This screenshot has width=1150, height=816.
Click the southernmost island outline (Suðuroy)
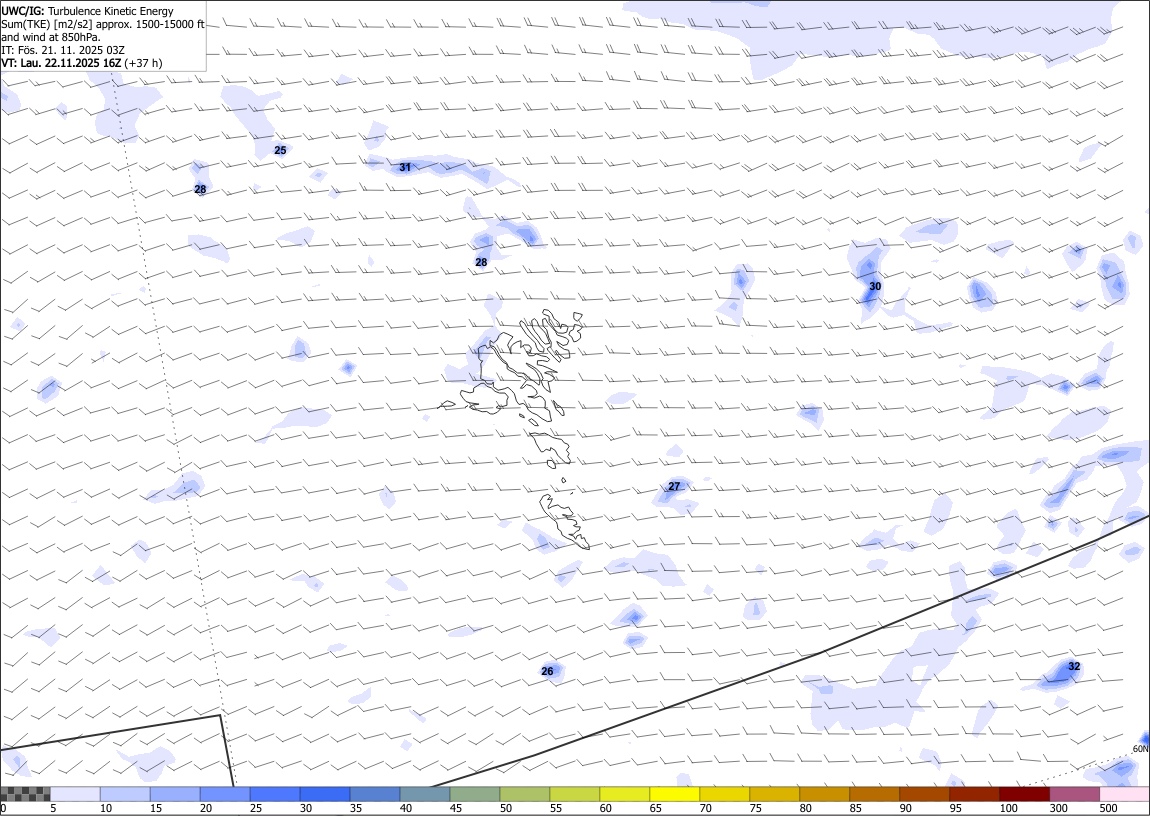click(x=565, y=521)
